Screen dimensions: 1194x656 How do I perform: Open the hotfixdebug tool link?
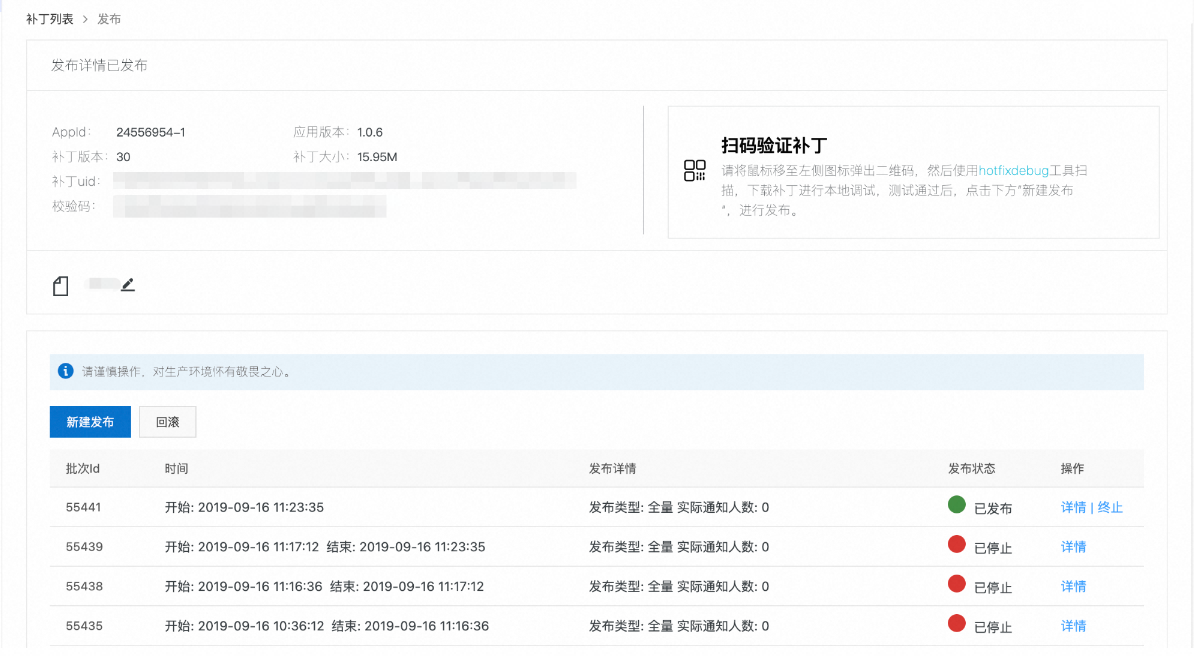click(x=1014, y=171)
